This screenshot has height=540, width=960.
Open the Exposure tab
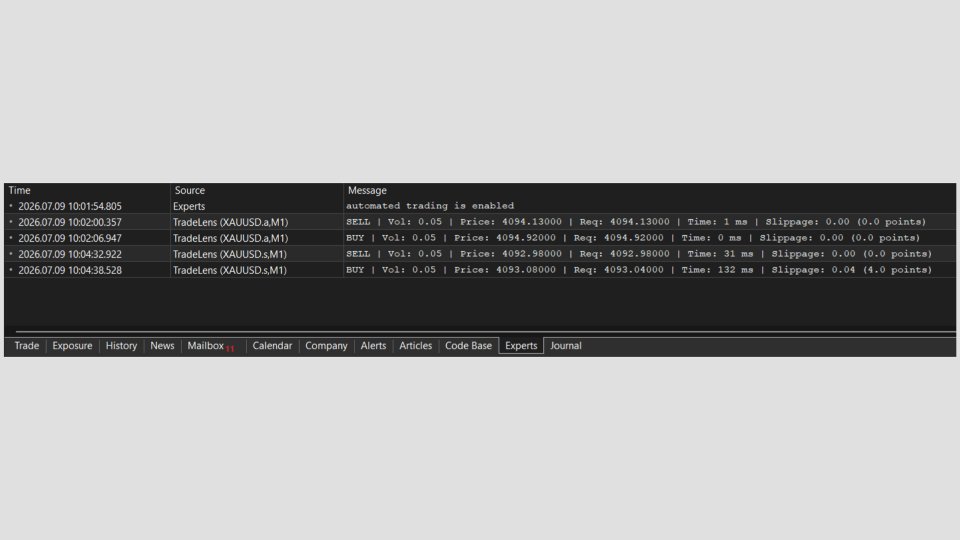pos(72,346)
